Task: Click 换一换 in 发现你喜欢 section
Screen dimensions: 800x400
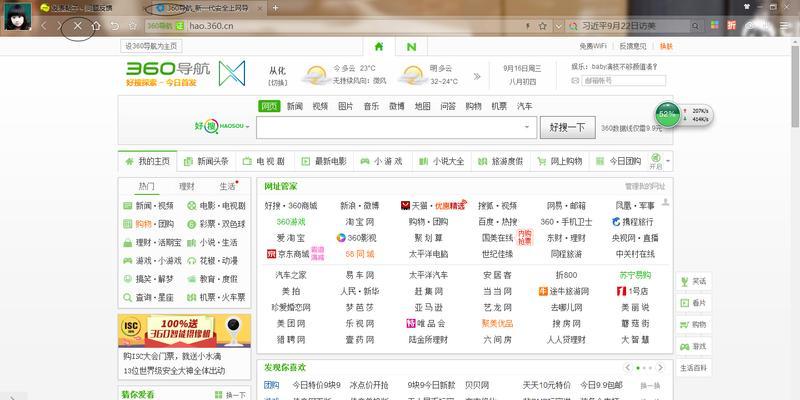Action: (650, 385)
